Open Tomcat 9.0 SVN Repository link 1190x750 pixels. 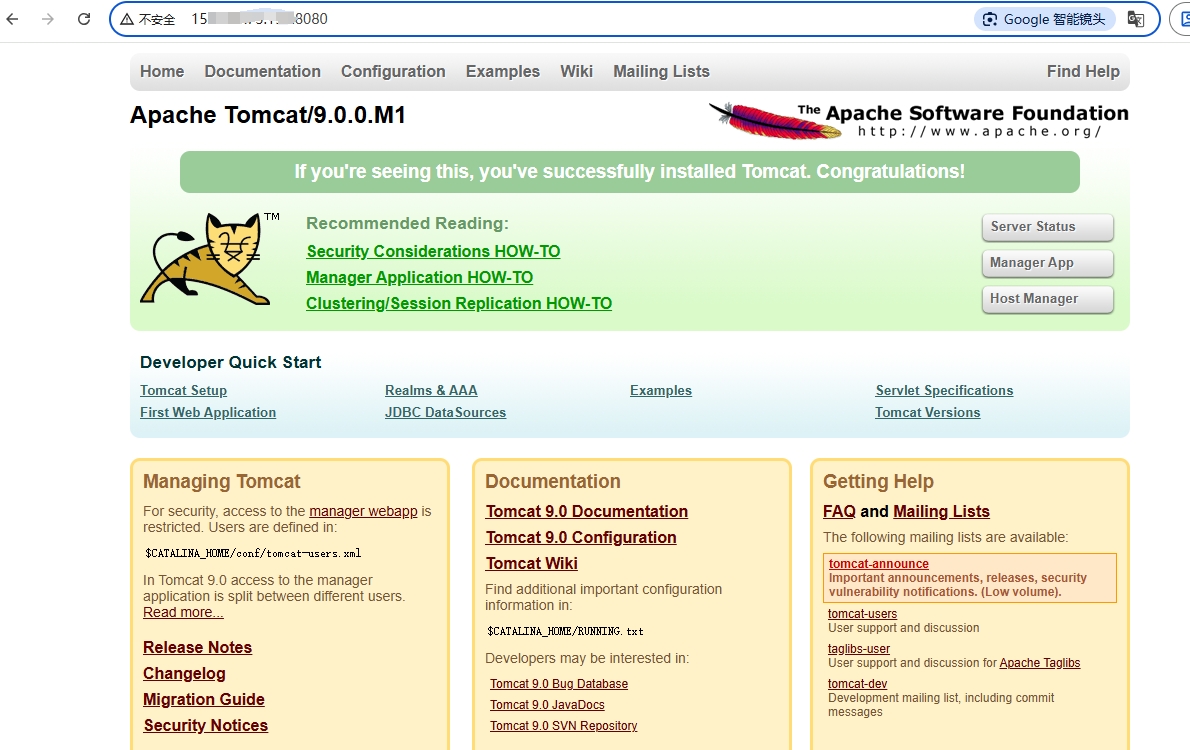tap(564, 726)
